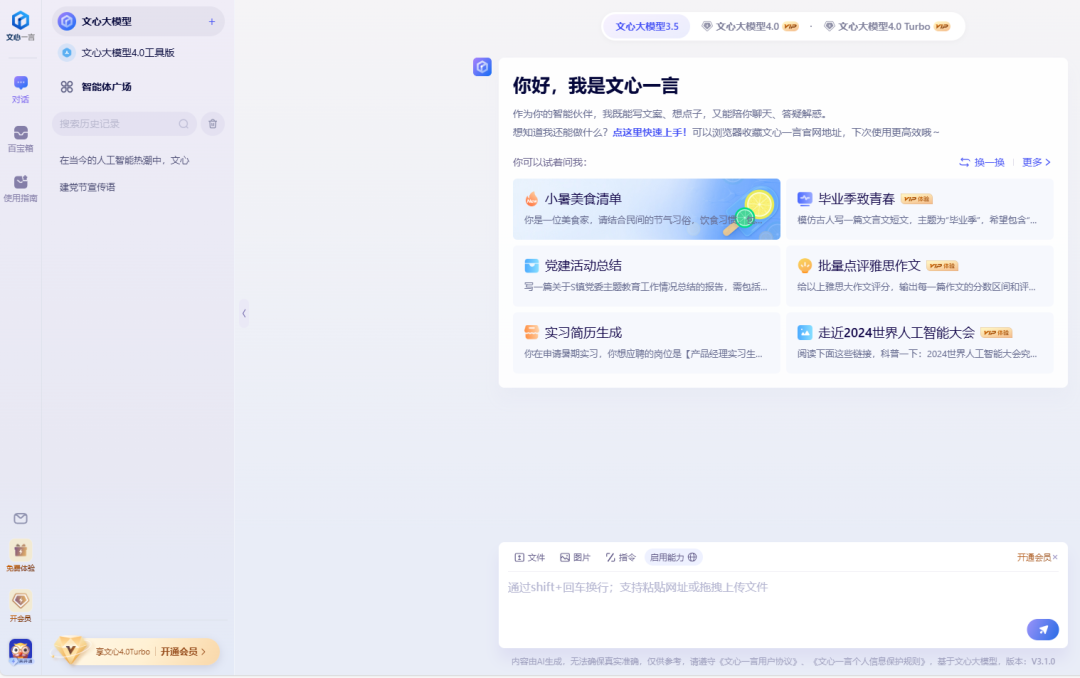
Task: Open the 使用指南 guide icon
Action: tap(21, 188)
